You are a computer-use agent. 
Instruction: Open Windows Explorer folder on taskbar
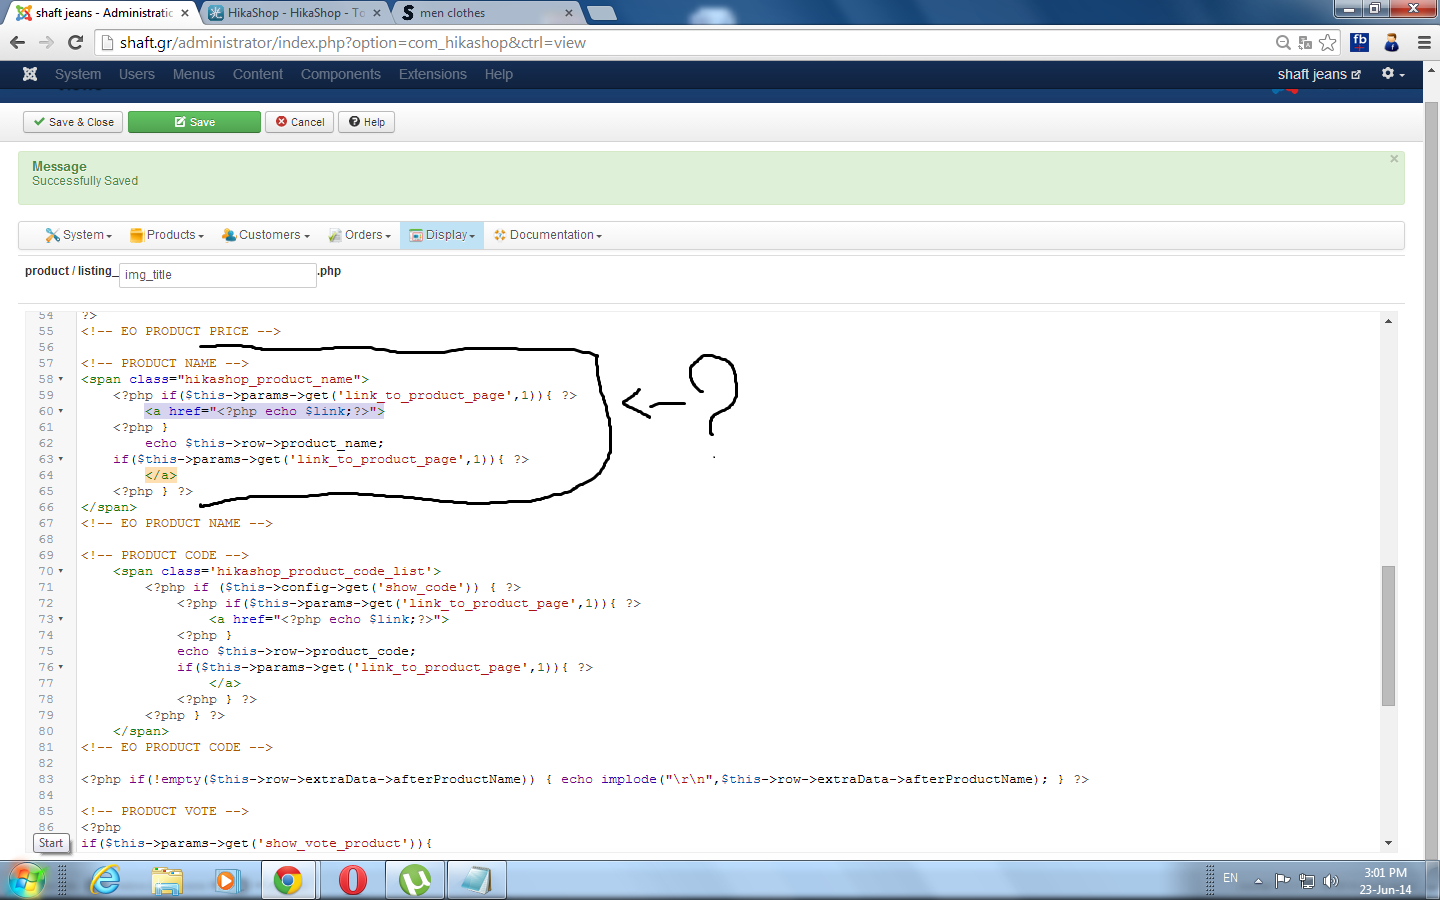click(167, 880)
